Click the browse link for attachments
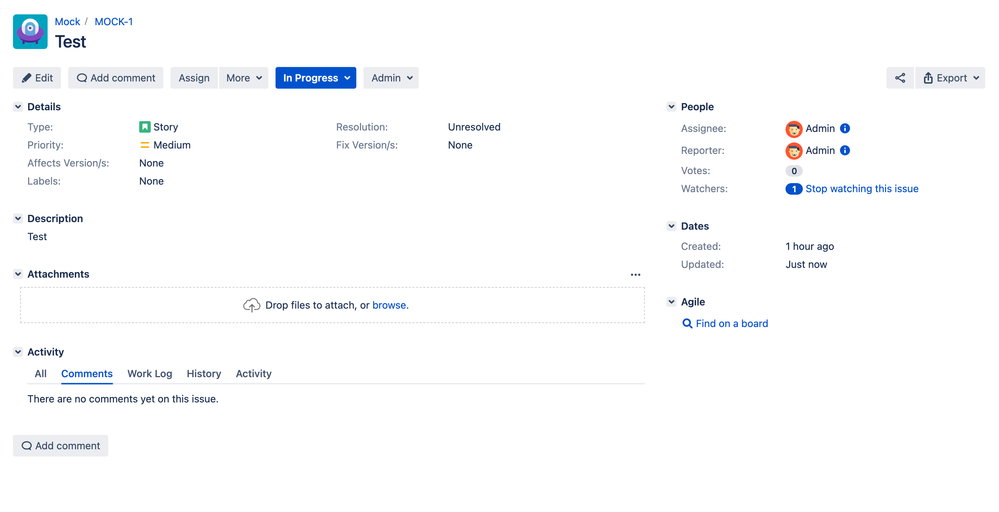This screenshot has height=512, width=999. [391, 305]
